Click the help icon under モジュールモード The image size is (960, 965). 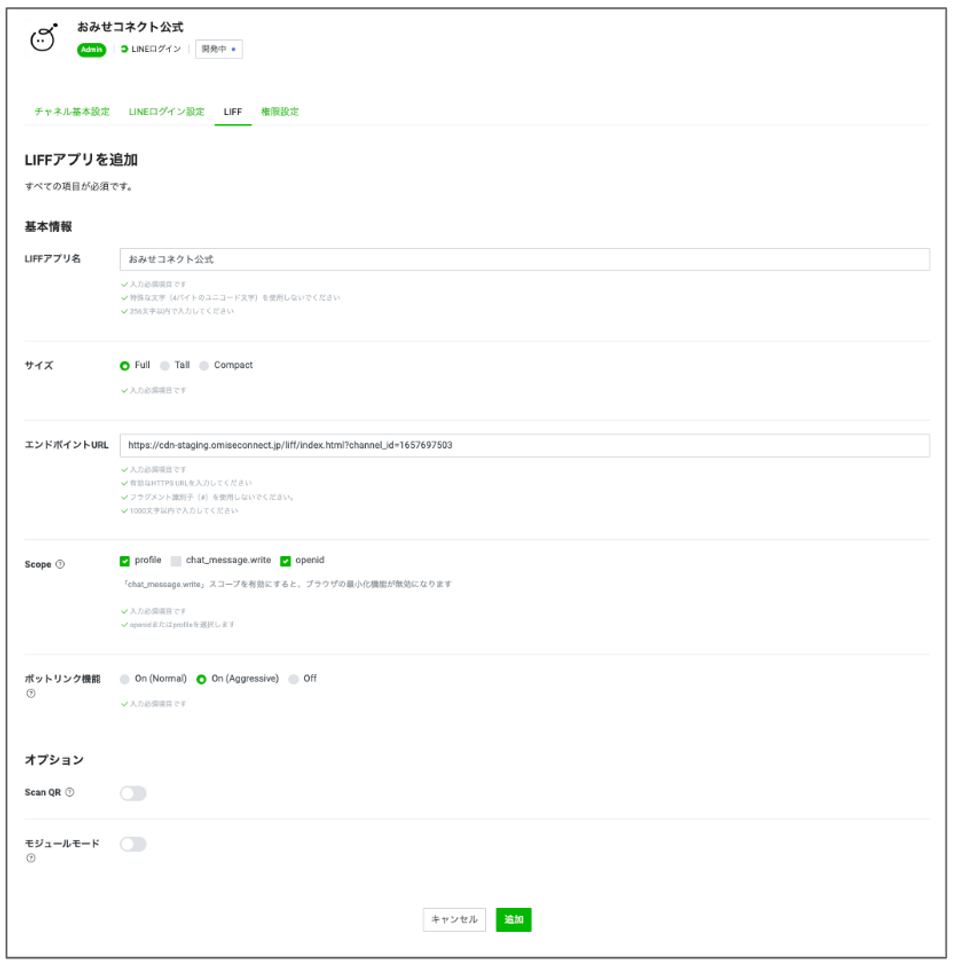[x=31, y=859]
